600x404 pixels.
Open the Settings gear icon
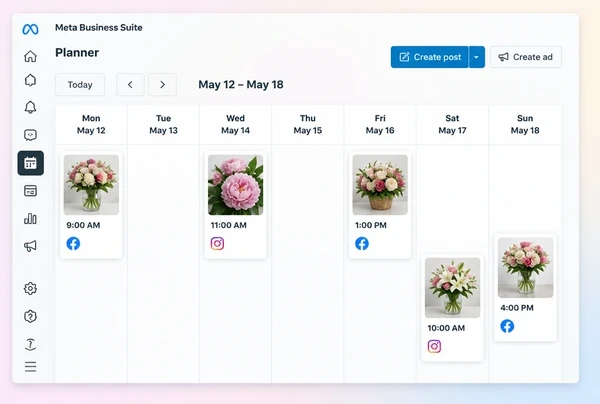click(x=30, y=288)
